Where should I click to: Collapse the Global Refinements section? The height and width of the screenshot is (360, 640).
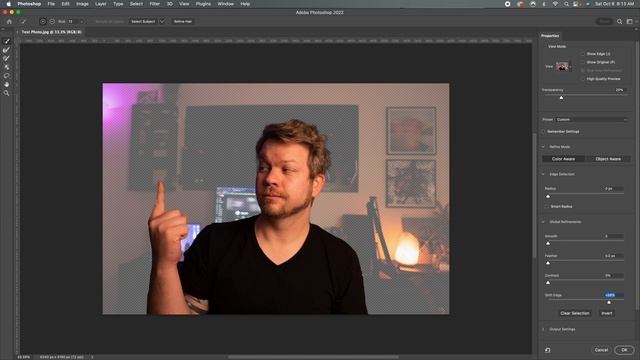[x=543, y=222]
